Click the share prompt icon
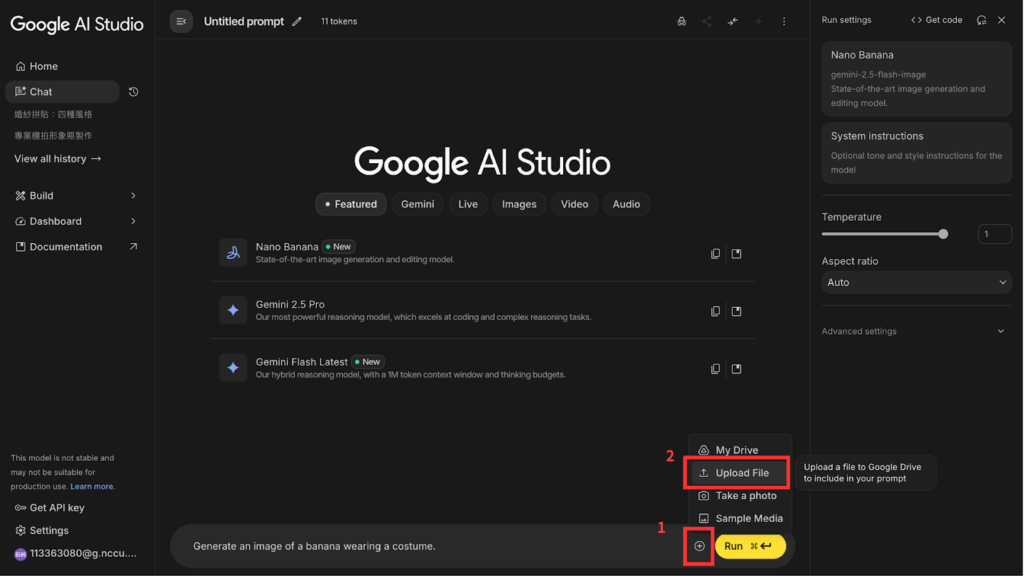 707,21
